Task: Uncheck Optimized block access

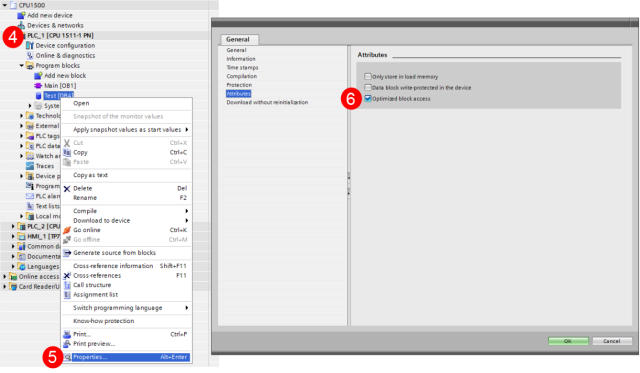Action: 368,98
